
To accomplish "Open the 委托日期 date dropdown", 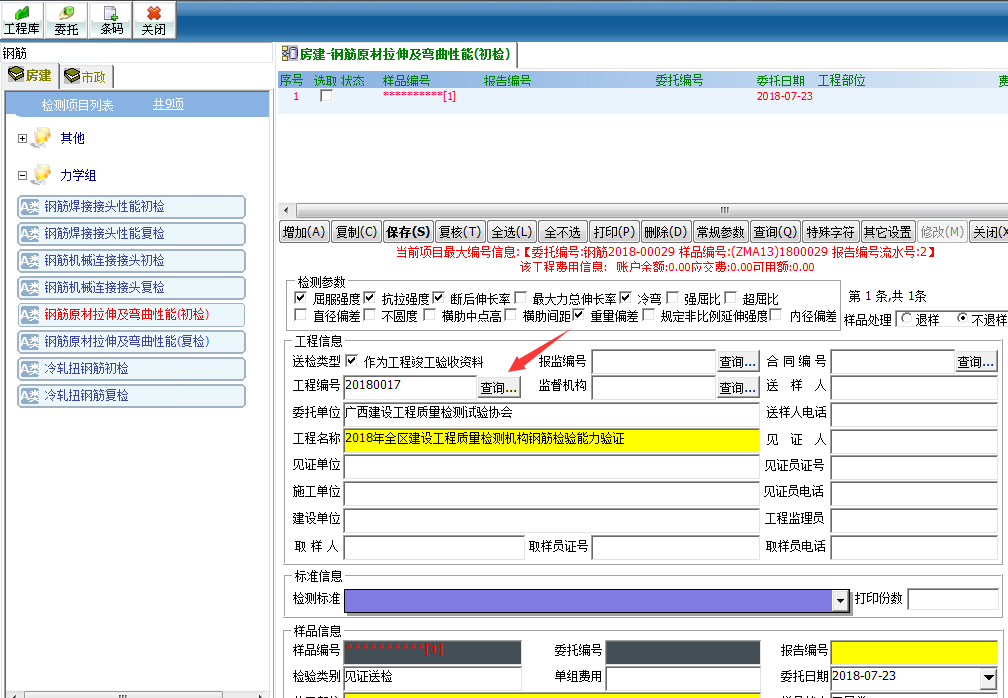I will [x=988, y=677].
